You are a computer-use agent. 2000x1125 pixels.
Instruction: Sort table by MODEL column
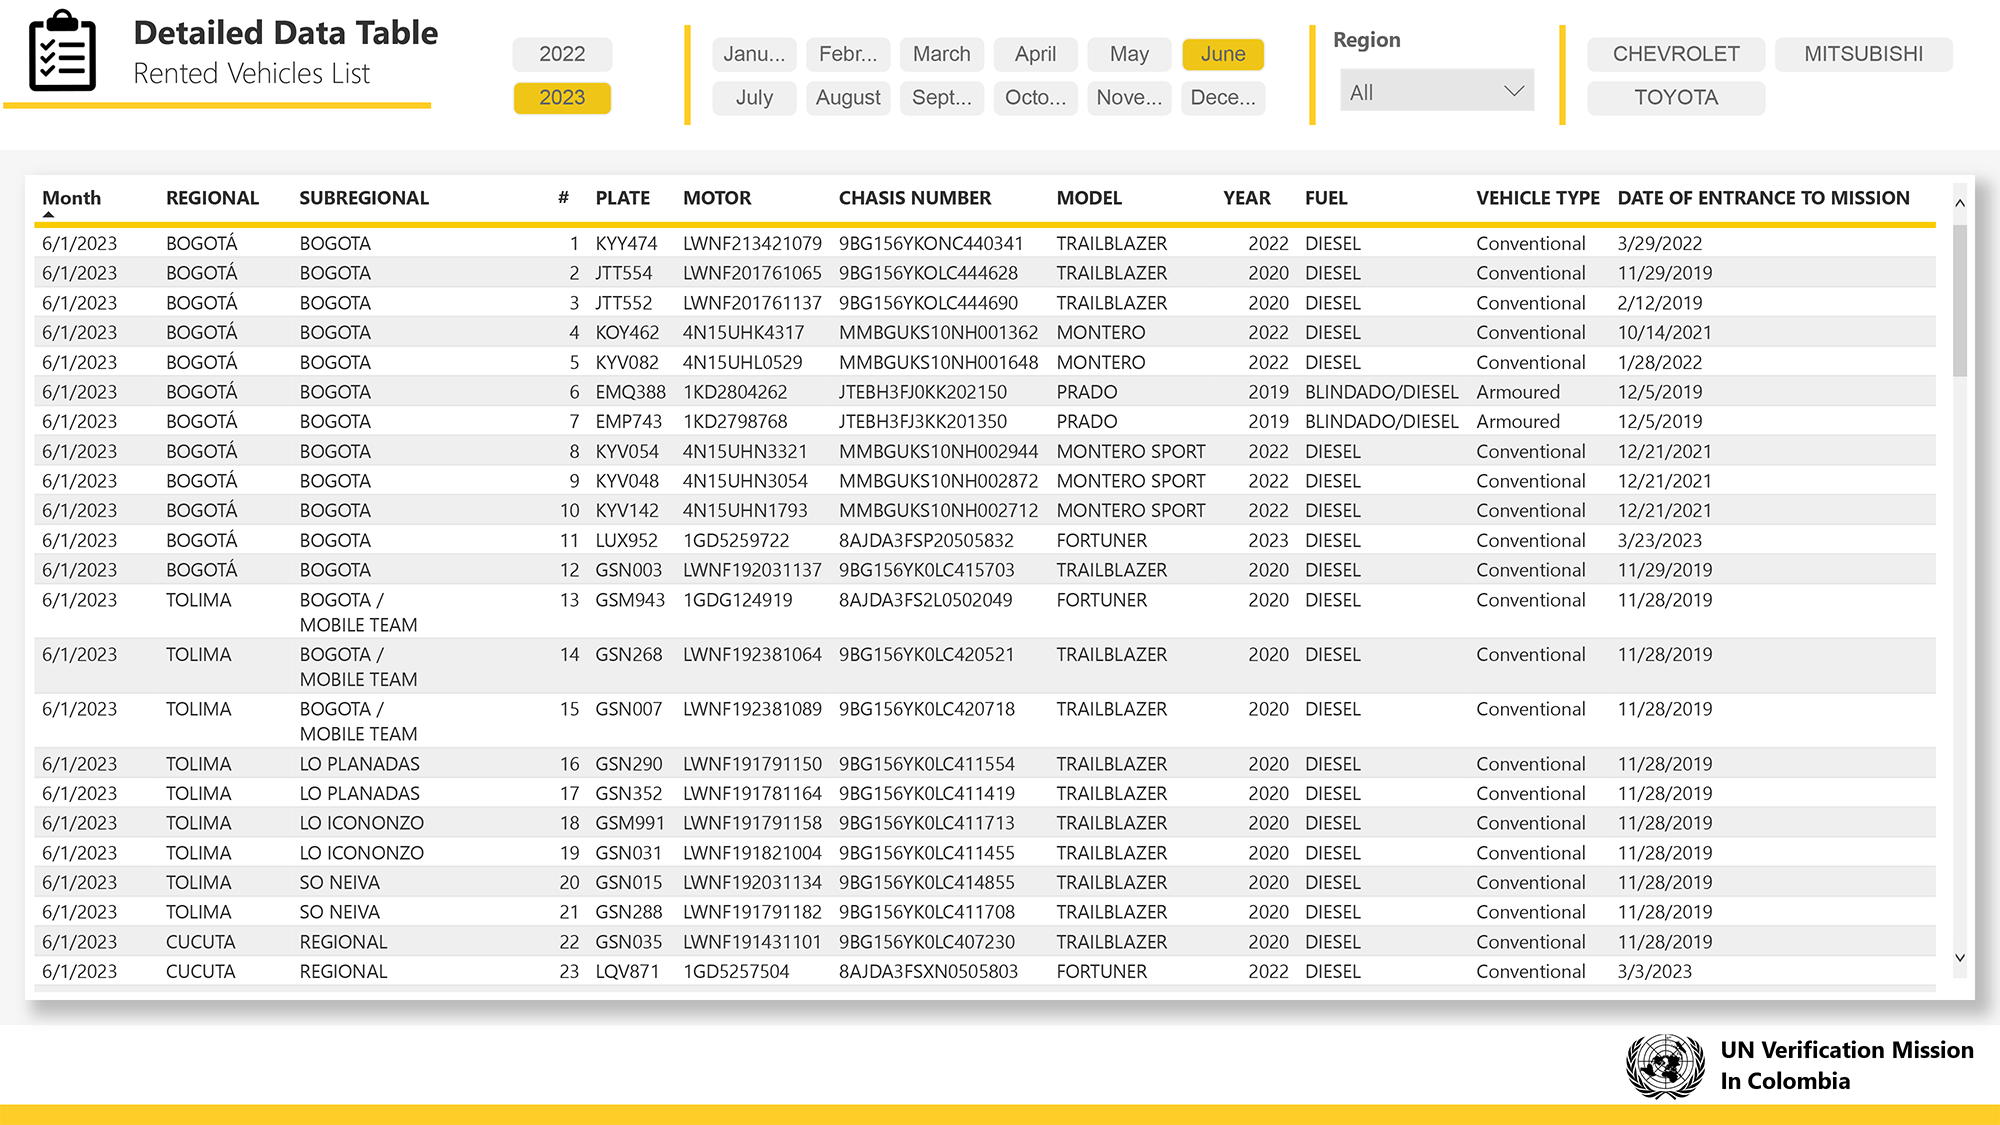[x=1089, y=198]
